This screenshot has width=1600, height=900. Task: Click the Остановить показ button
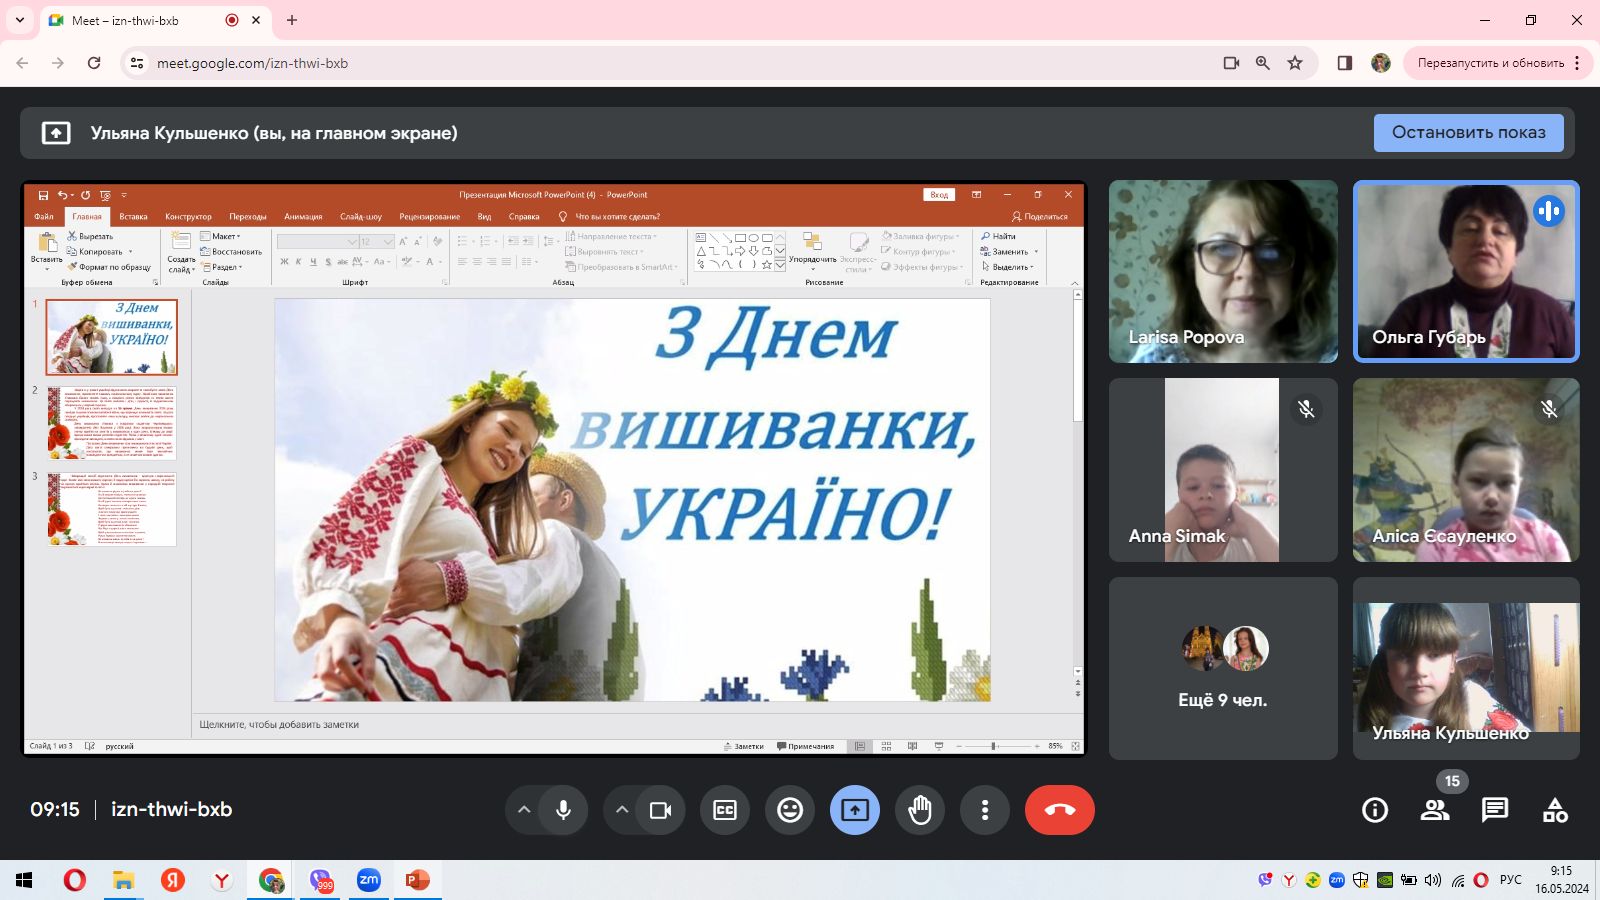pos(1468,133)
